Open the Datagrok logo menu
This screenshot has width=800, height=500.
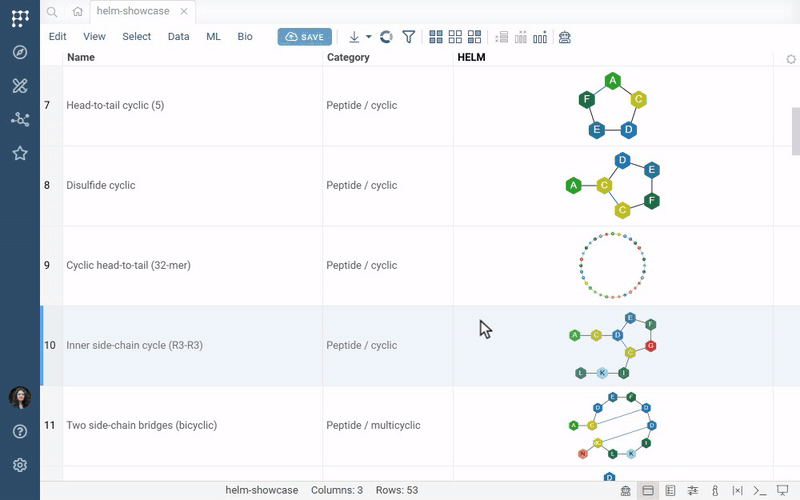coord(20,18)
